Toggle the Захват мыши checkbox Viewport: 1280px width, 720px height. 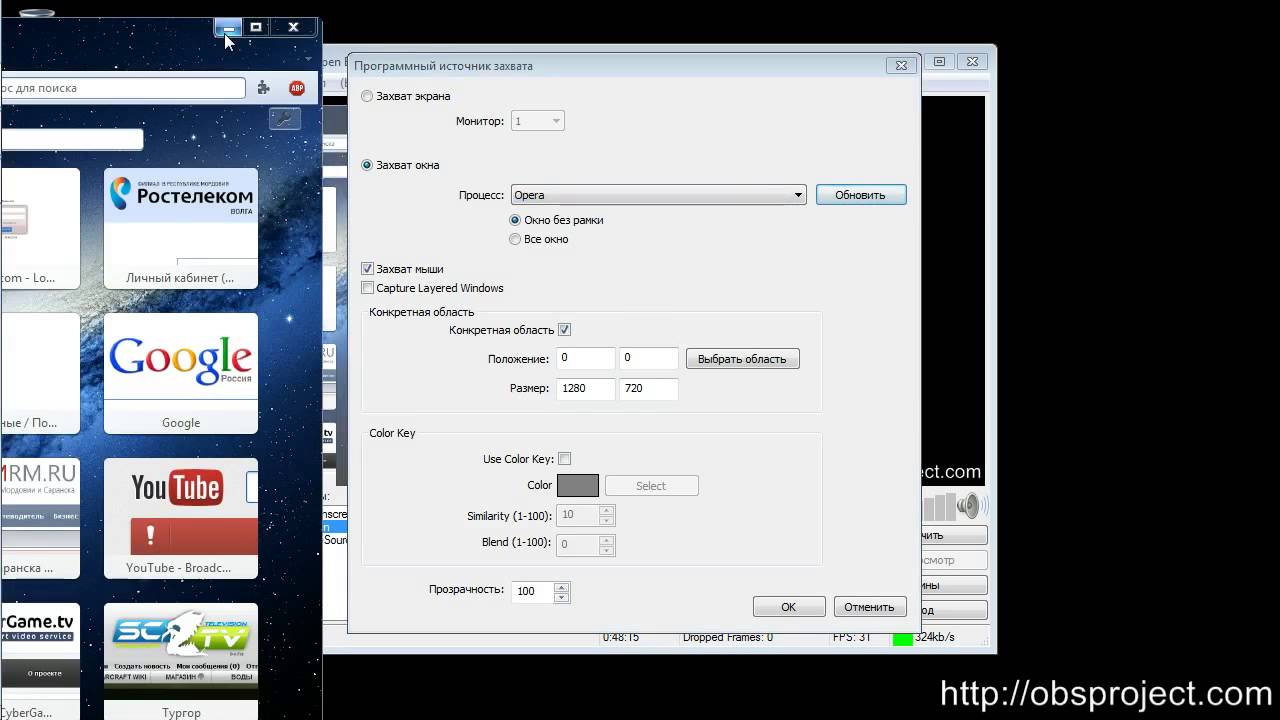click(x=367, y=269)
